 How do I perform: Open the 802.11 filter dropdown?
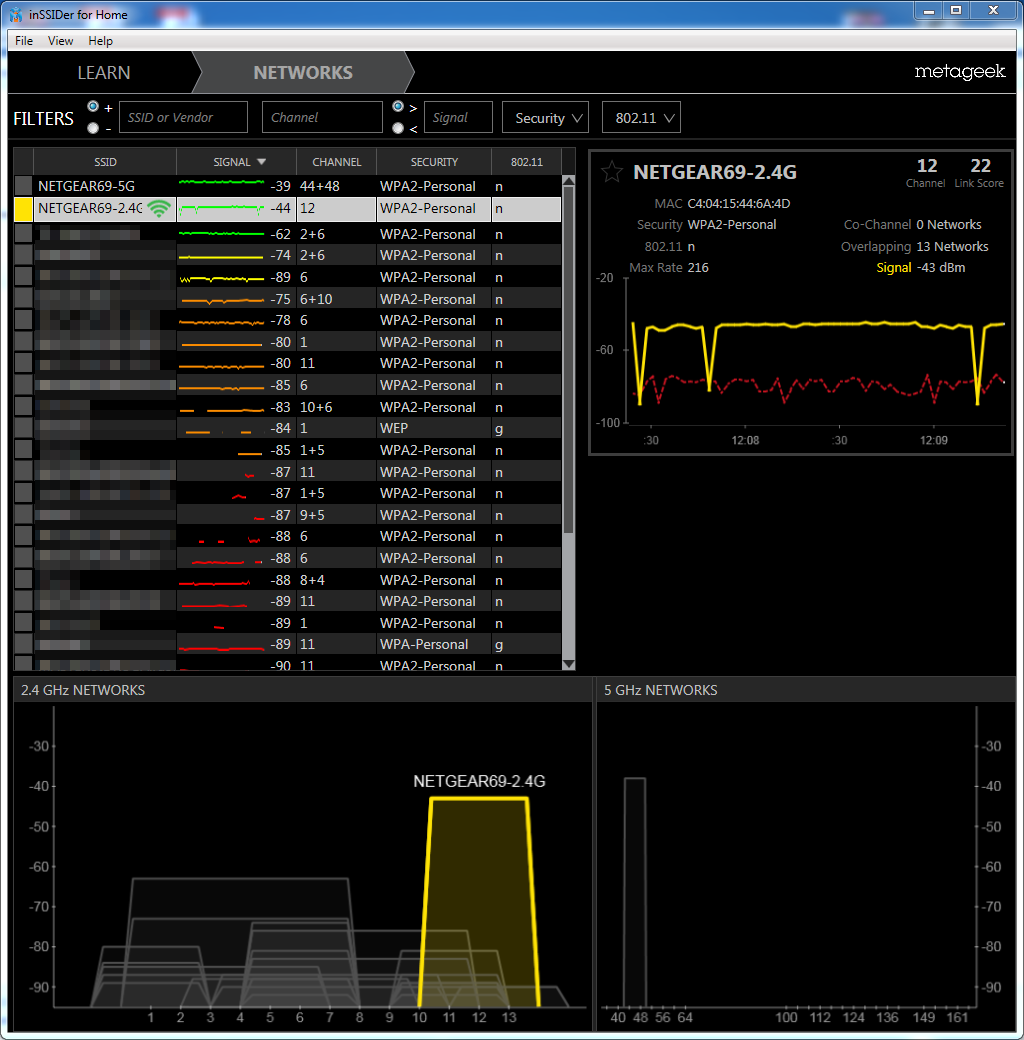[641, 117]
